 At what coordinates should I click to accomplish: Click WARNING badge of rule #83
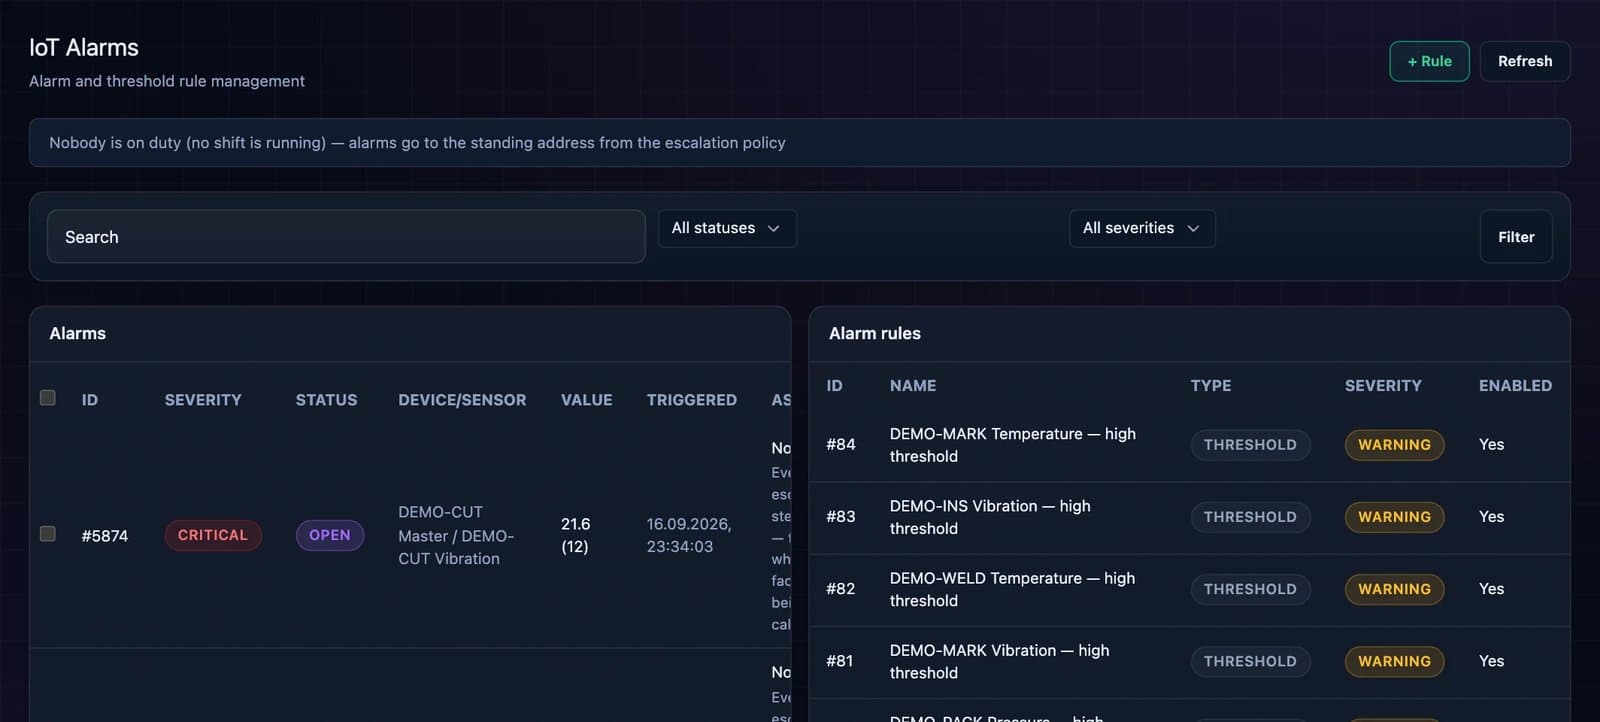1394,517
